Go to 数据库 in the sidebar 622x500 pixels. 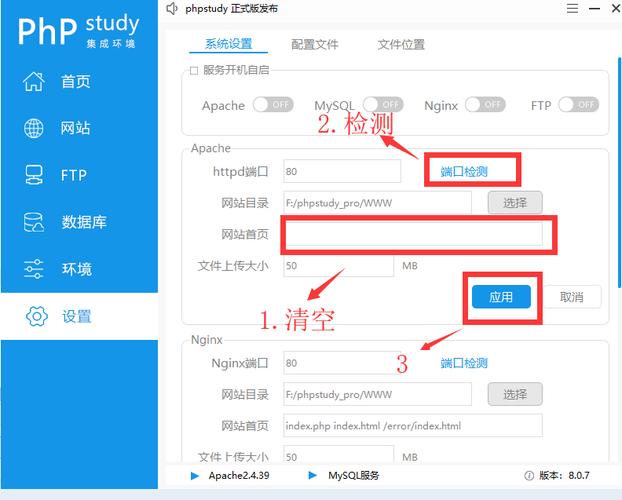click(x=84, y=222)
